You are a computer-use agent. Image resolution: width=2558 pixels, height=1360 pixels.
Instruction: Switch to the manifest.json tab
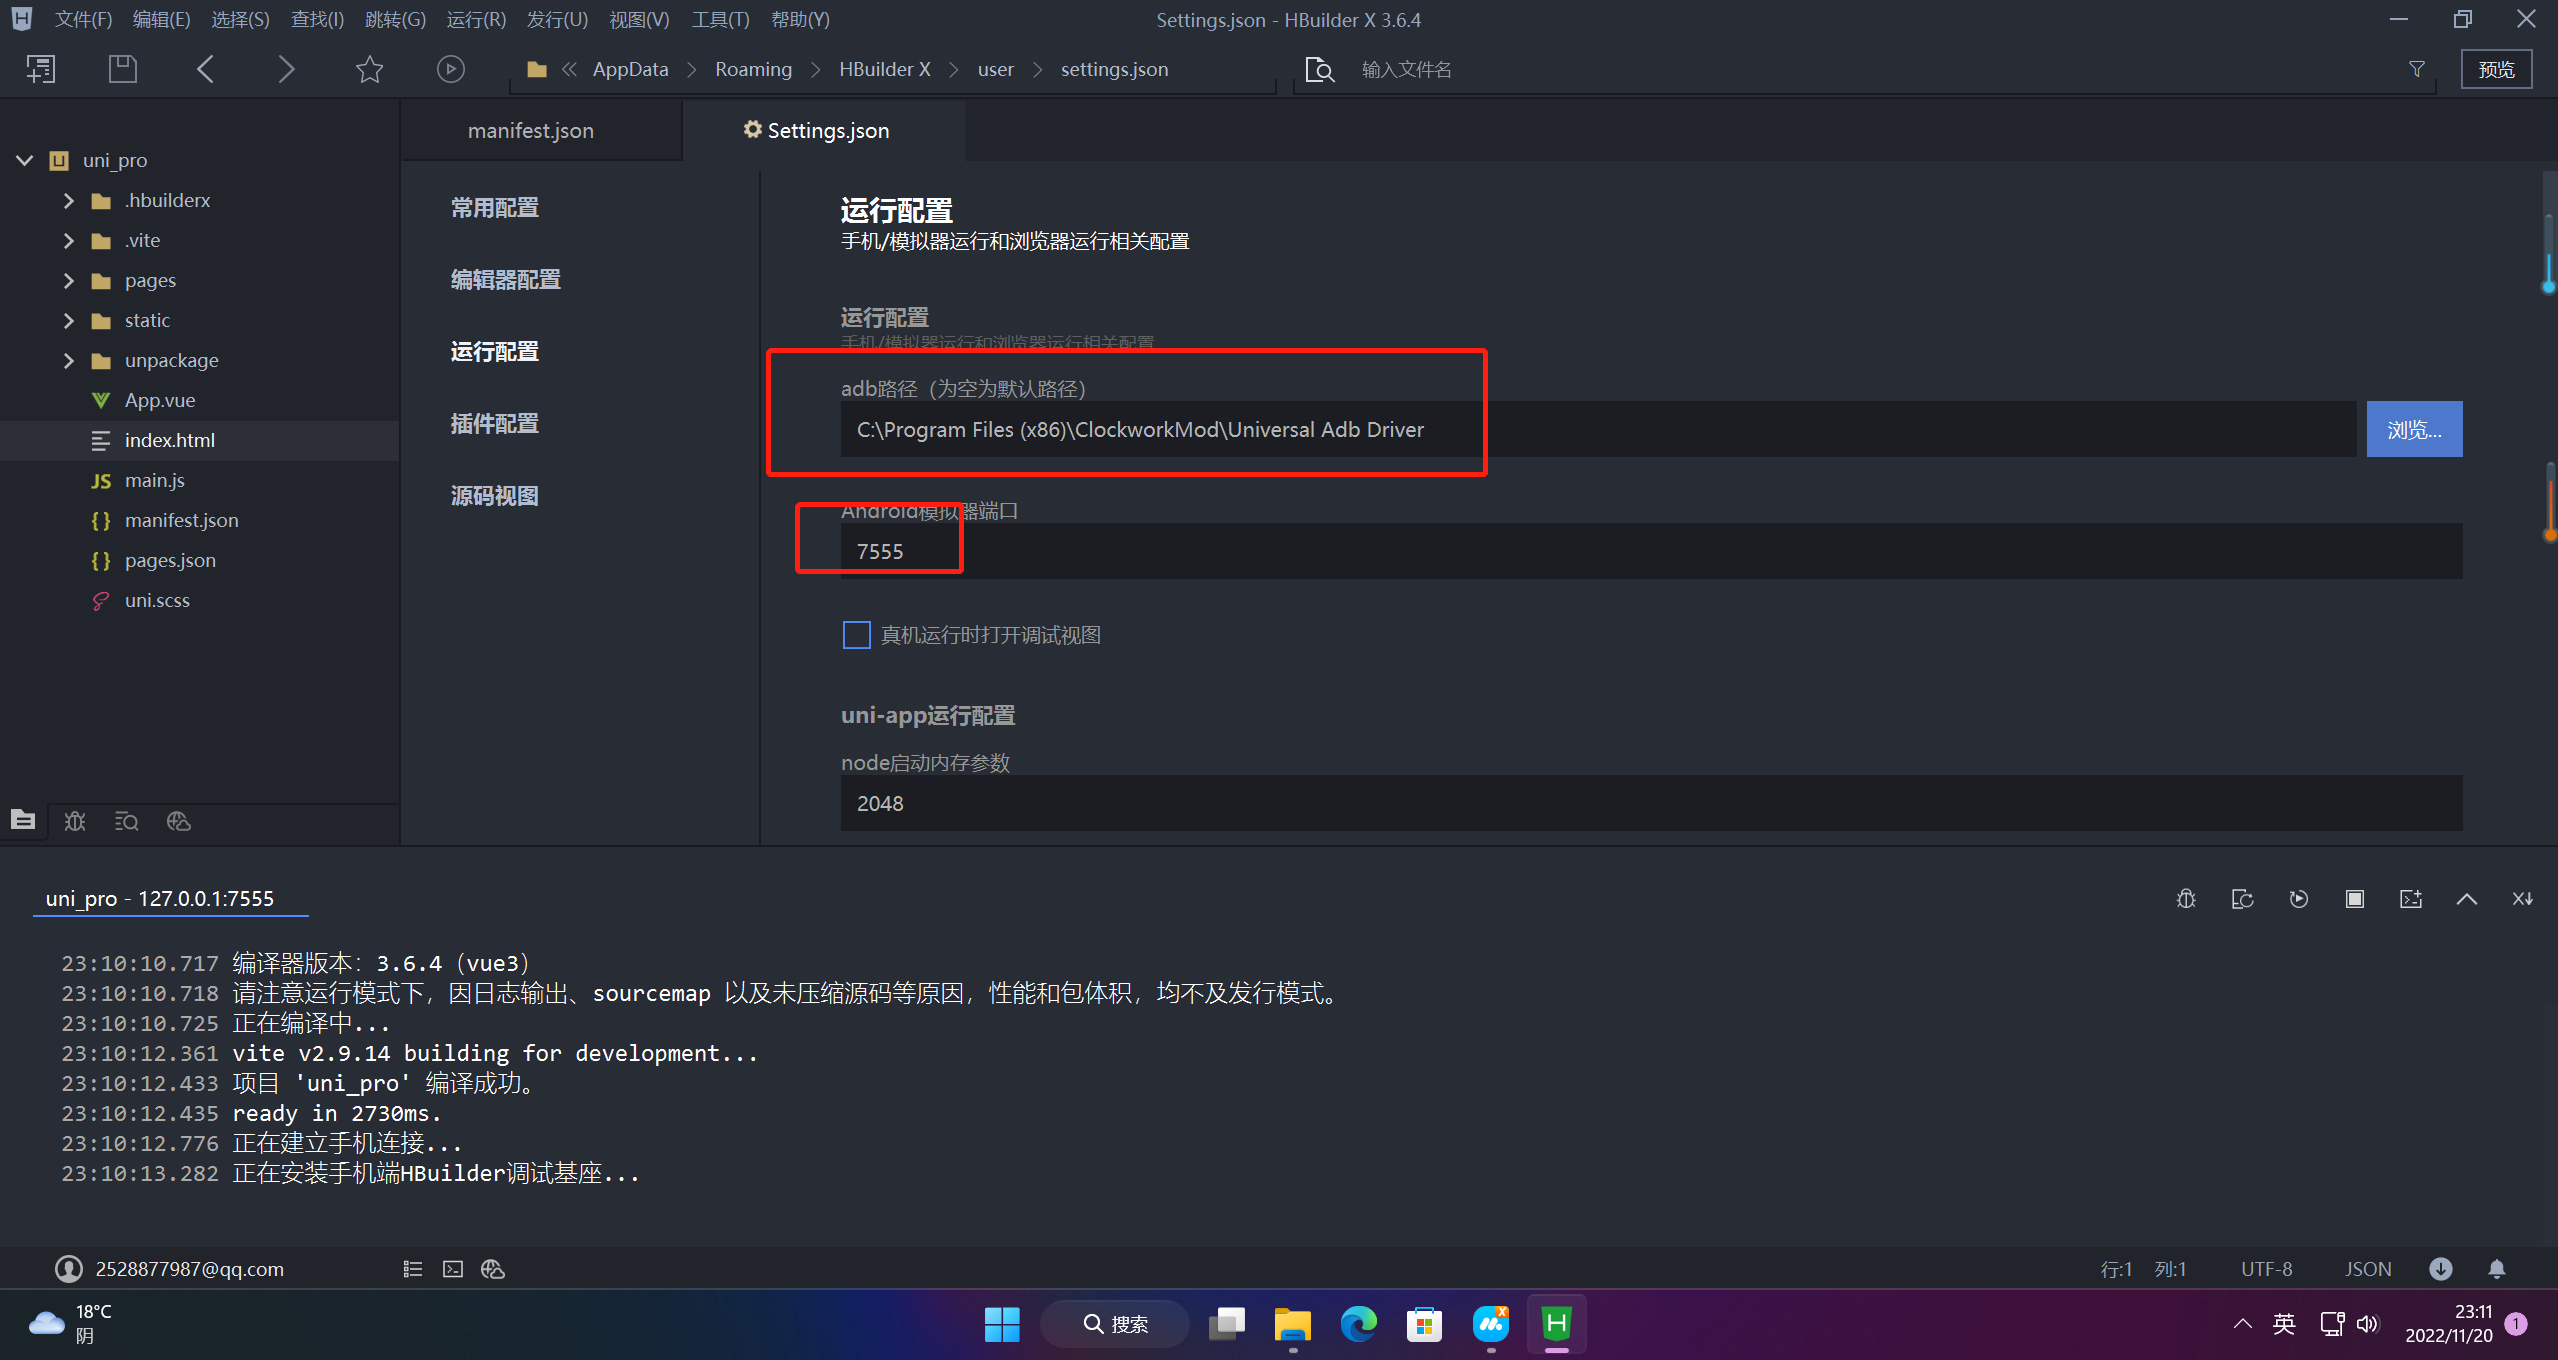coord(531,131)
